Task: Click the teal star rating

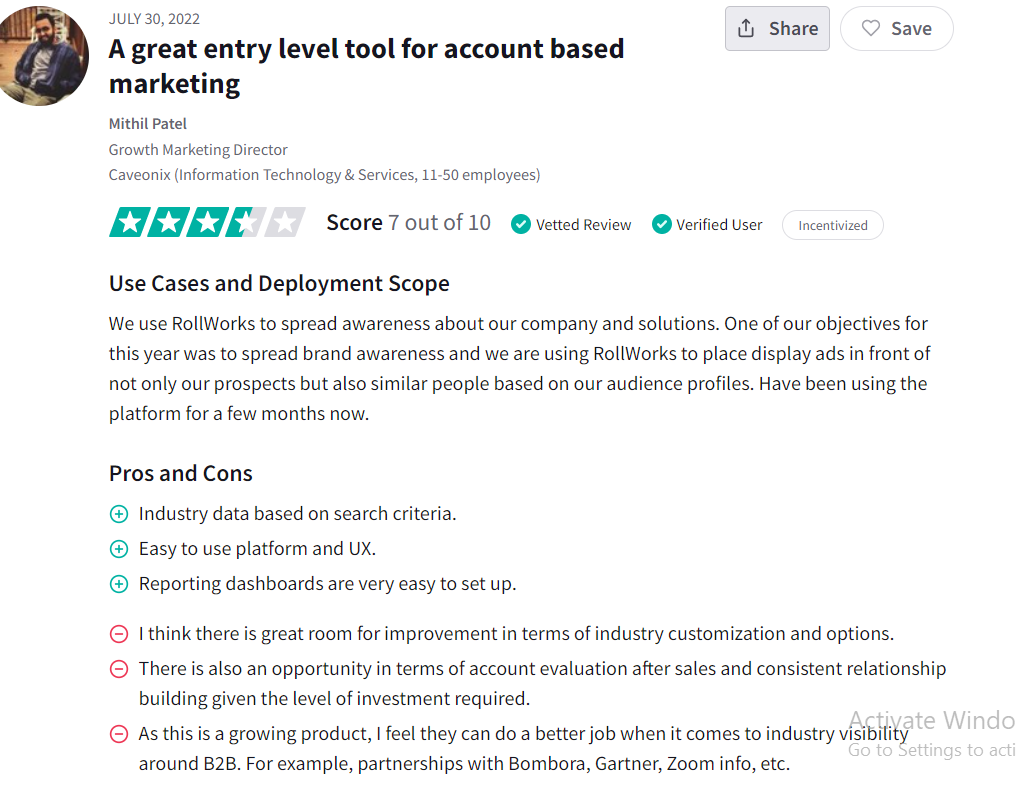Action: [206, 222]
